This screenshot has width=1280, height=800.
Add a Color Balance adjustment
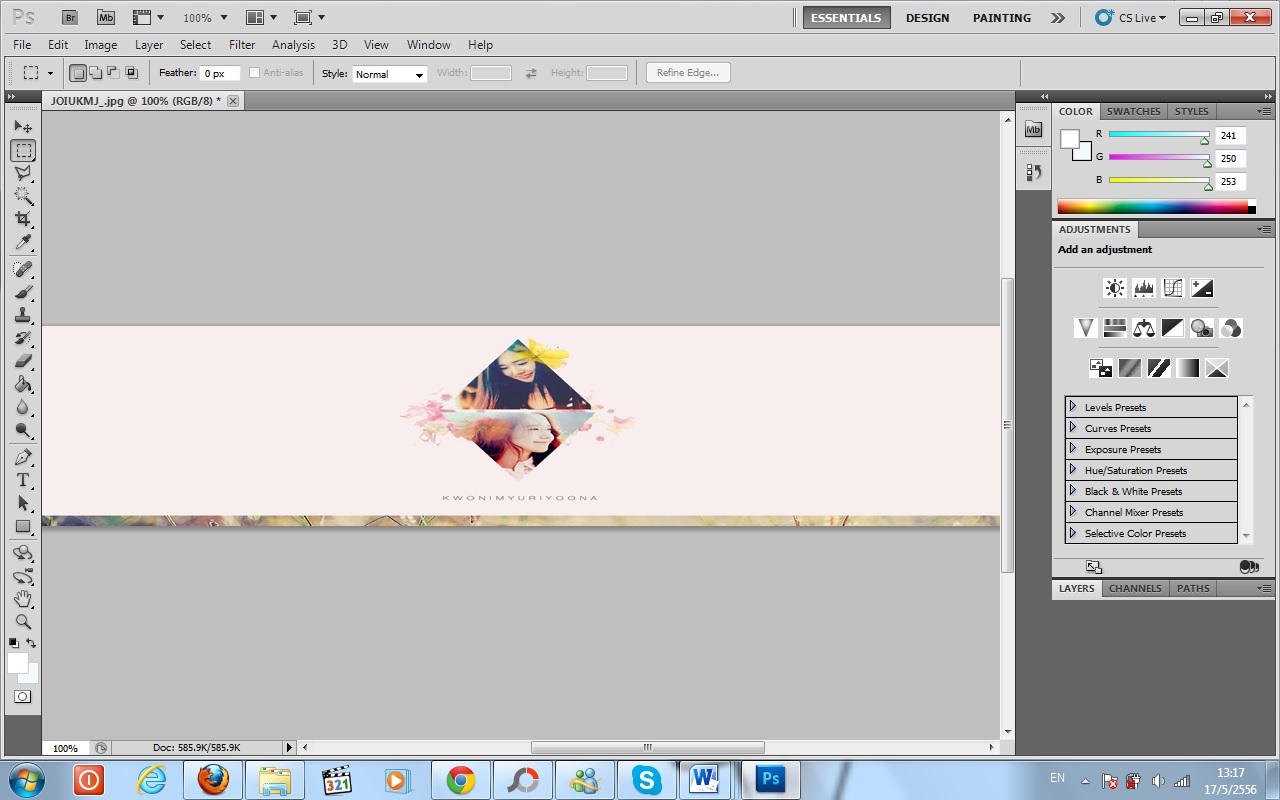[1143, 328]
